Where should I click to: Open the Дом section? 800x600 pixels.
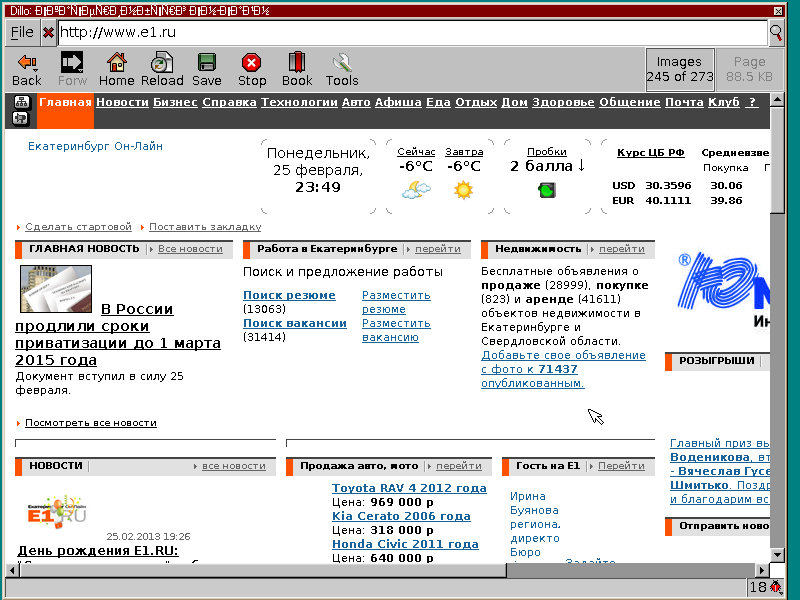tap(514, 102)
